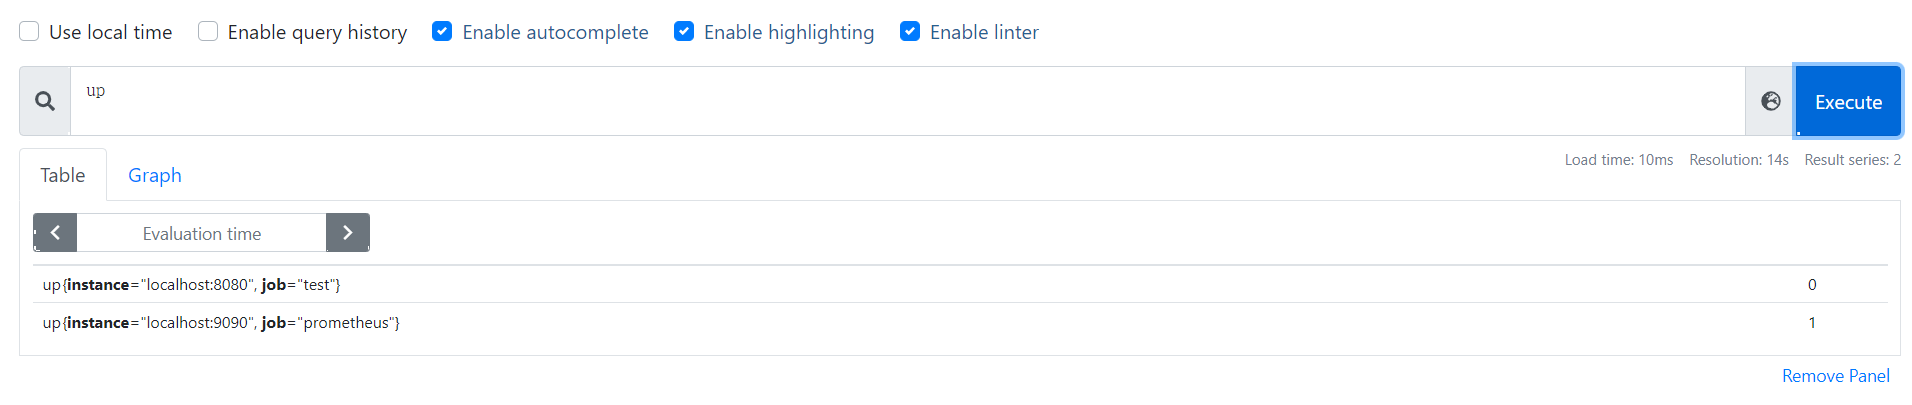This screenshot has width=1912, height=405.
Task: Click the Remove Panel link
Action: click(1835, 376)
